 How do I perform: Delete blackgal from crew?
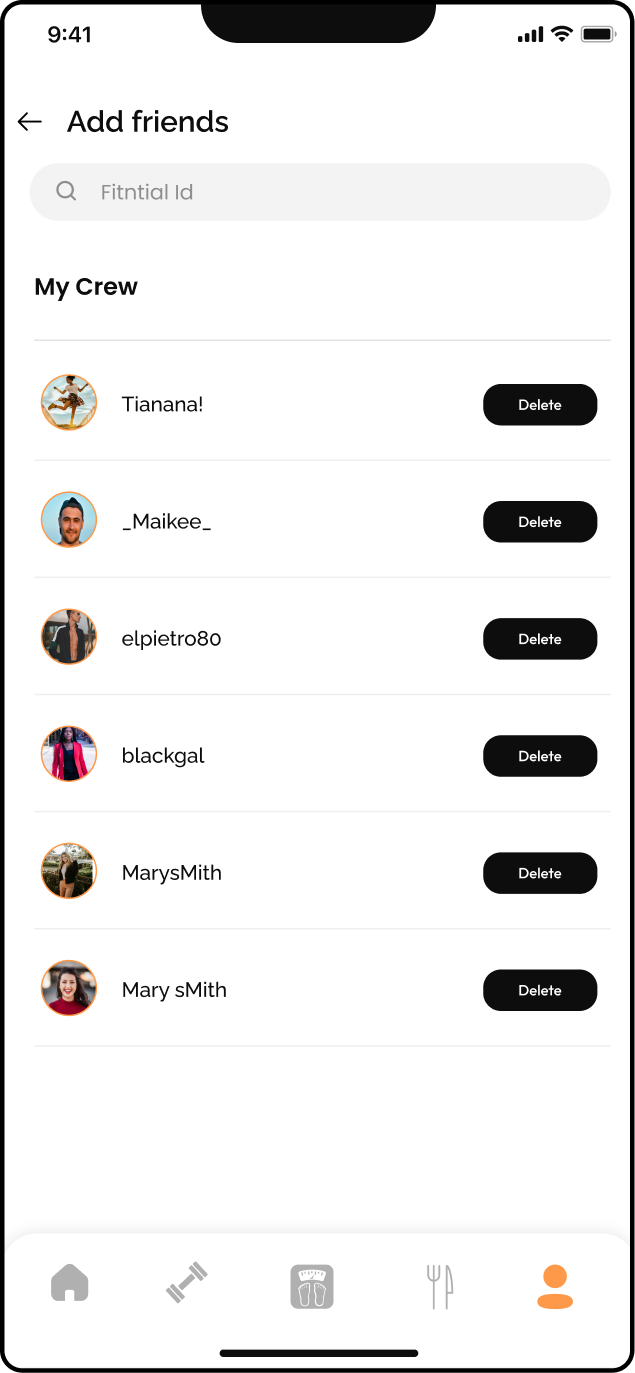tap(540, 756)
